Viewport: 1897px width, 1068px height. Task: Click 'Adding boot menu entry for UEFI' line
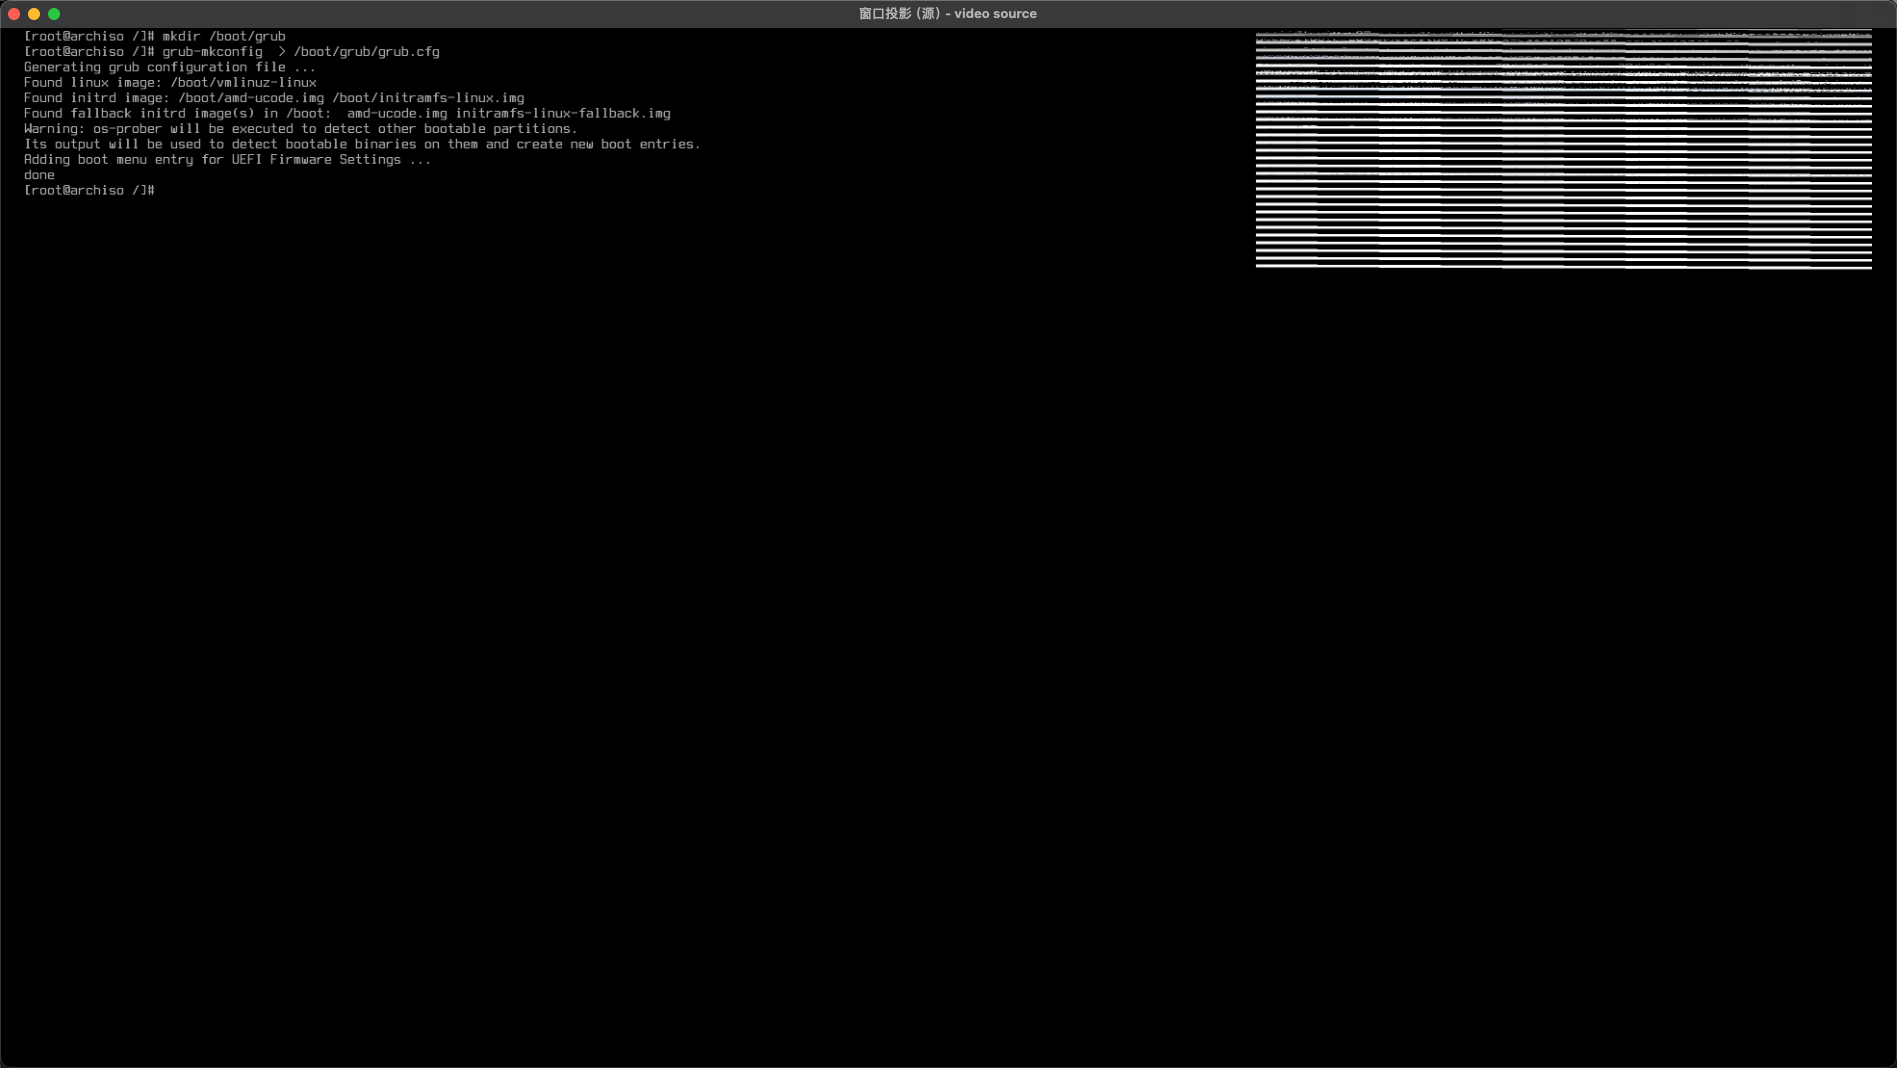point(228,160)
